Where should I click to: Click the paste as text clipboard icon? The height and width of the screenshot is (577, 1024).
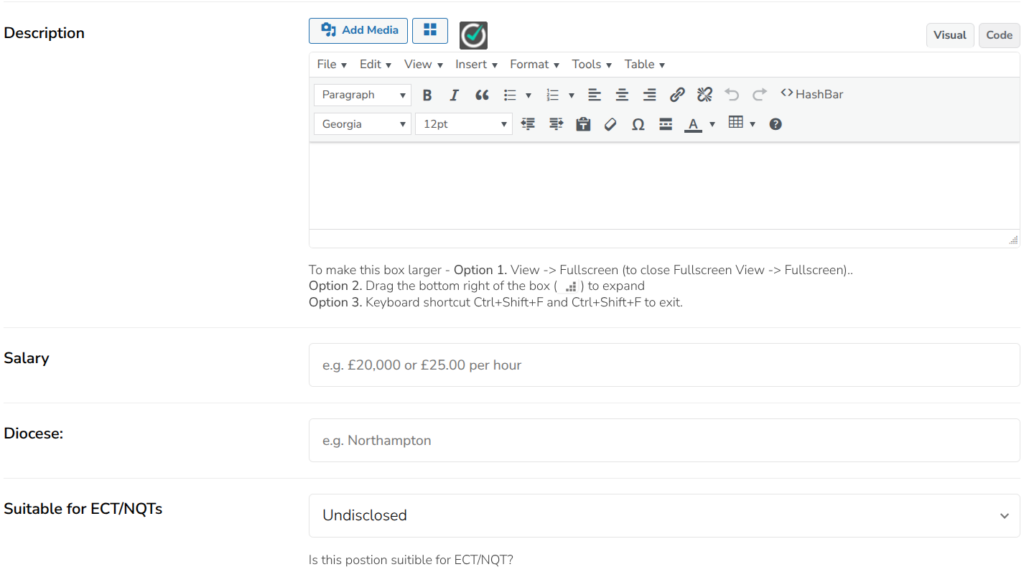pos(583,125)
